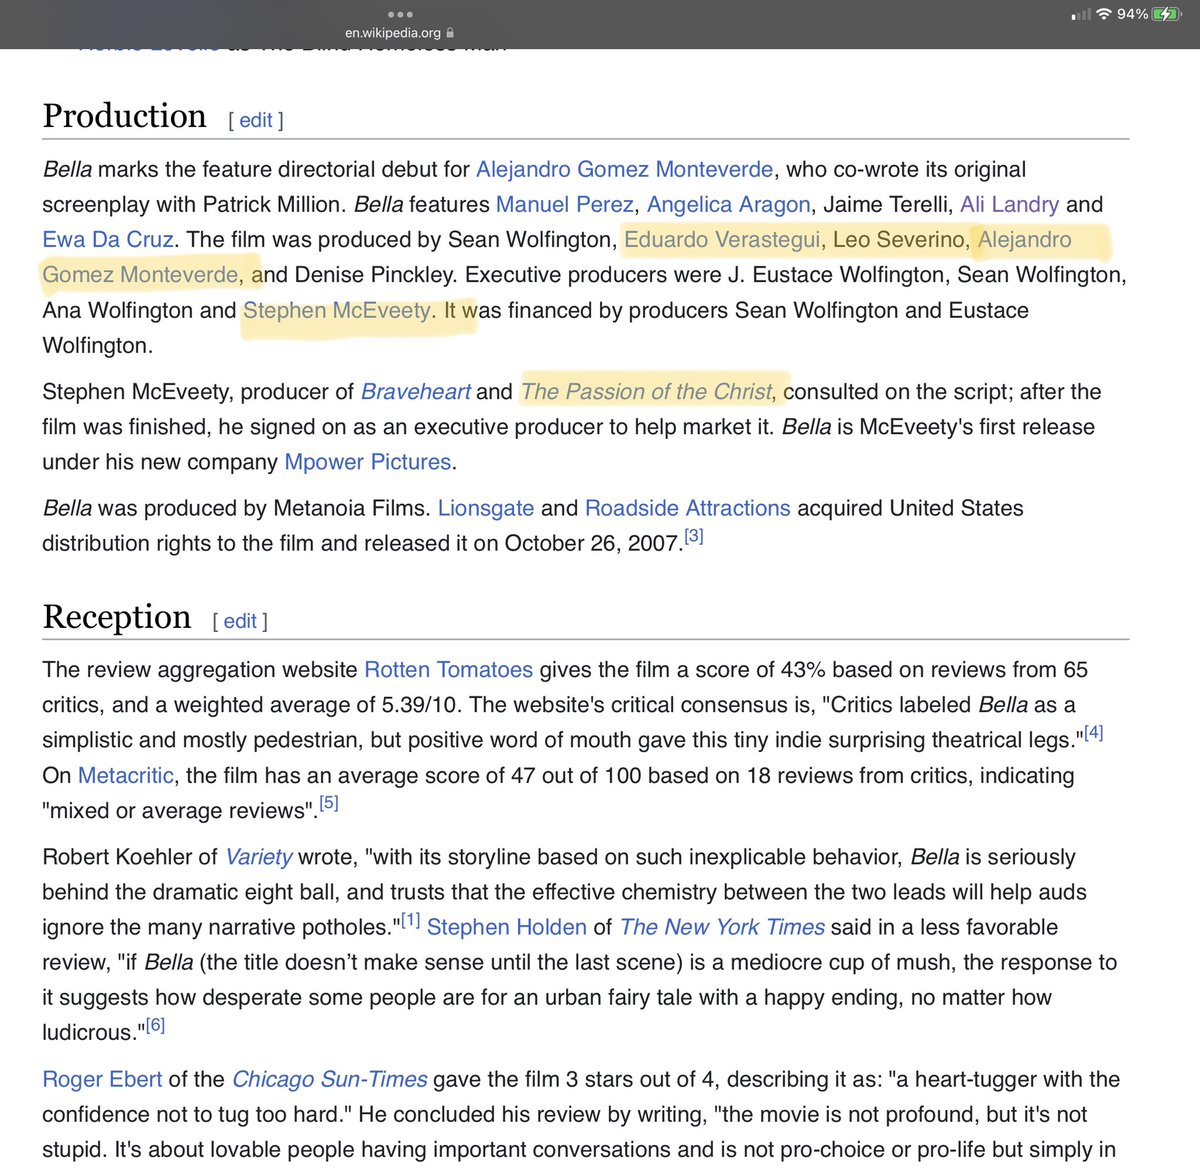Click the 94% battery percentage text
The image size is (1200, 1175).
(x=1132, y=14)
